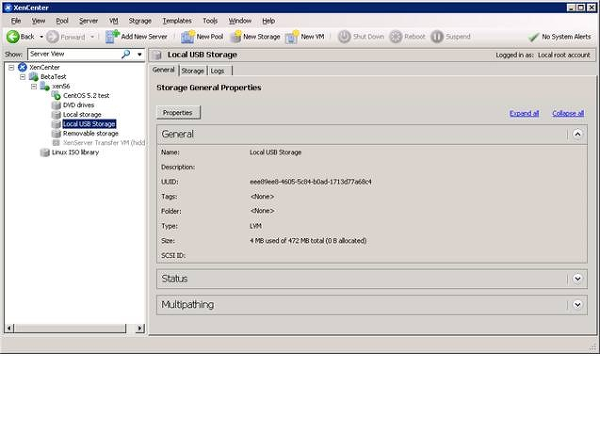Select the CentOS 5.2 test tree label
This screenshot has height=433, width=600.
pos(86,96)
